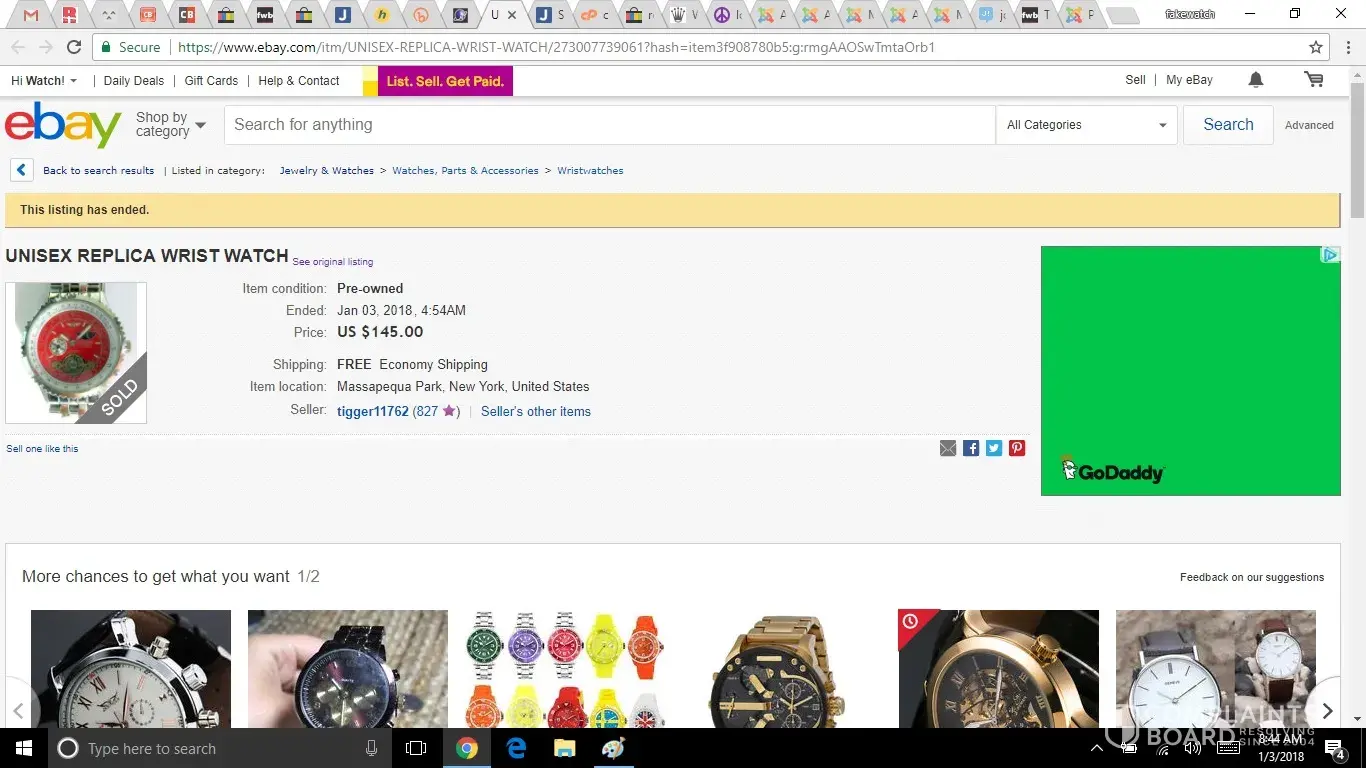Focus the Search for anything field

coord(609,125)
